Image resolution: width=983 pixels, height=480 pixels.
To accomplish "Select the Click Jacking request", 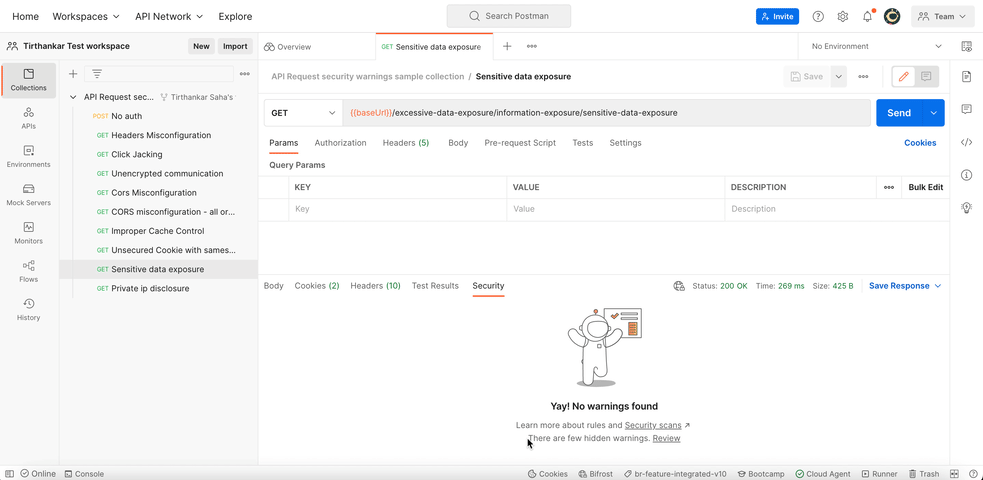I will (137, 154).
